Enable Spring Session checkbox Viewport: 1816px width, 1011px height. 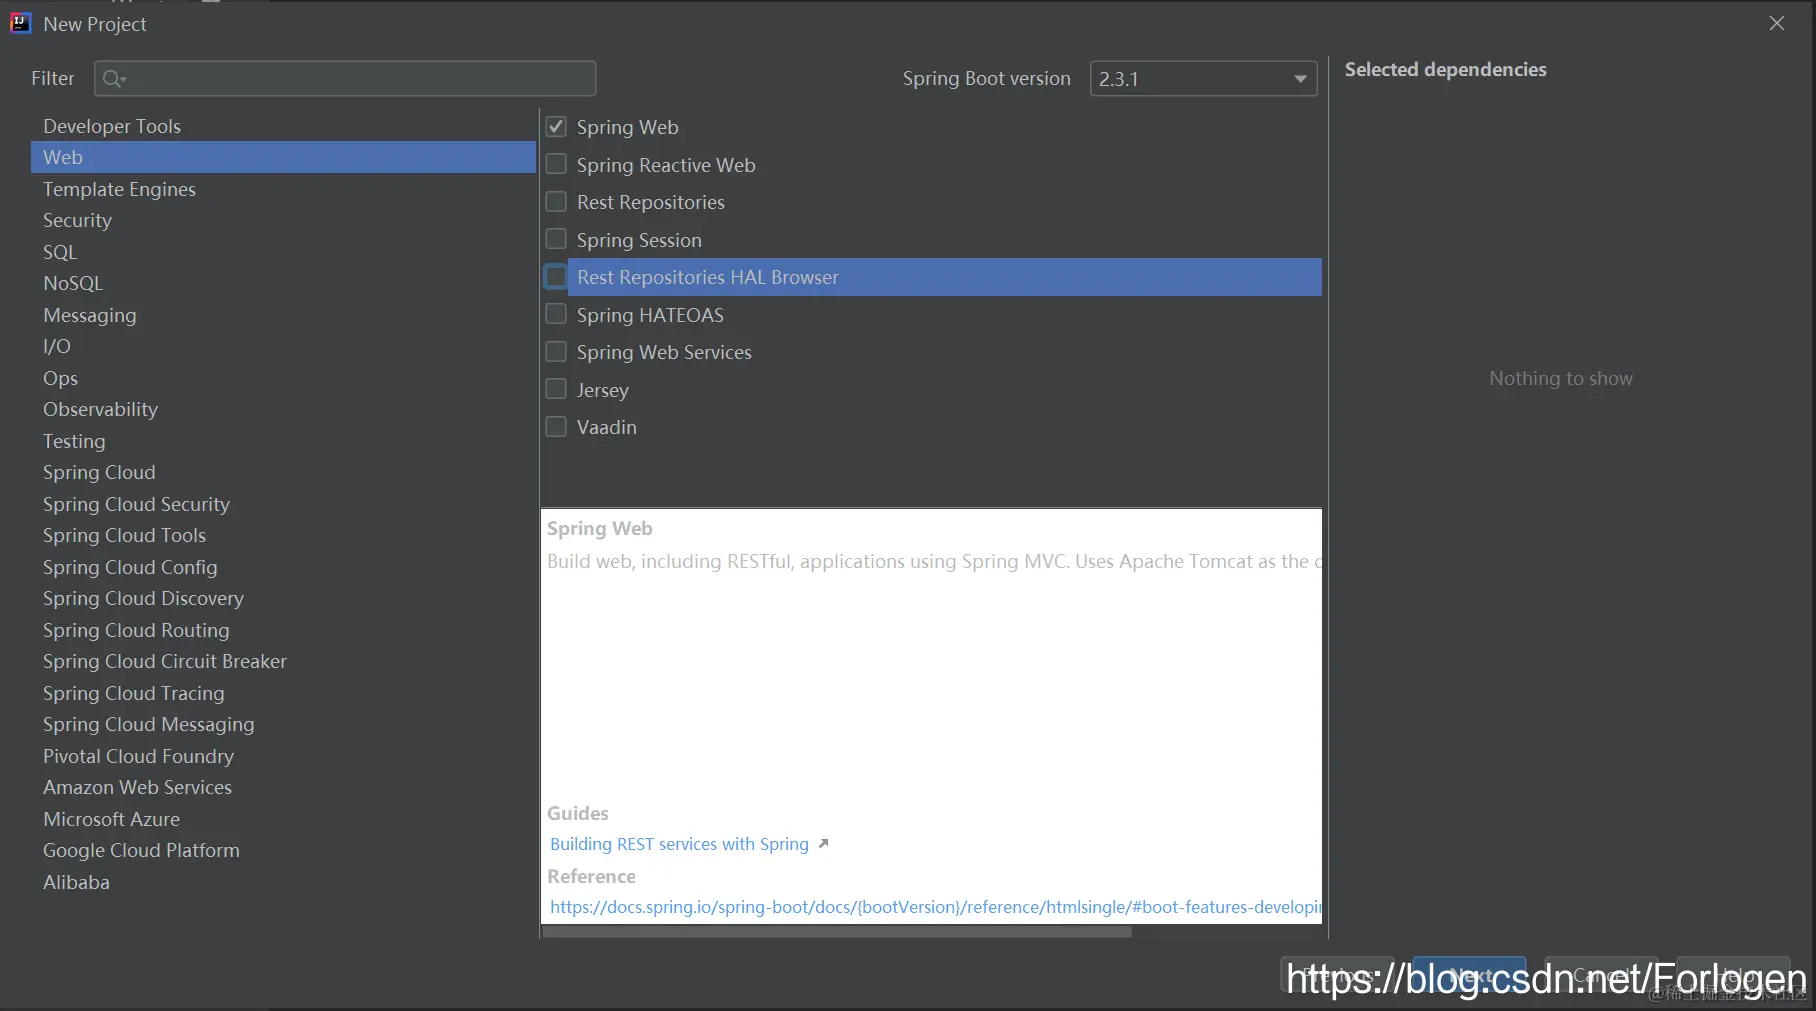(x=556, y=239)
